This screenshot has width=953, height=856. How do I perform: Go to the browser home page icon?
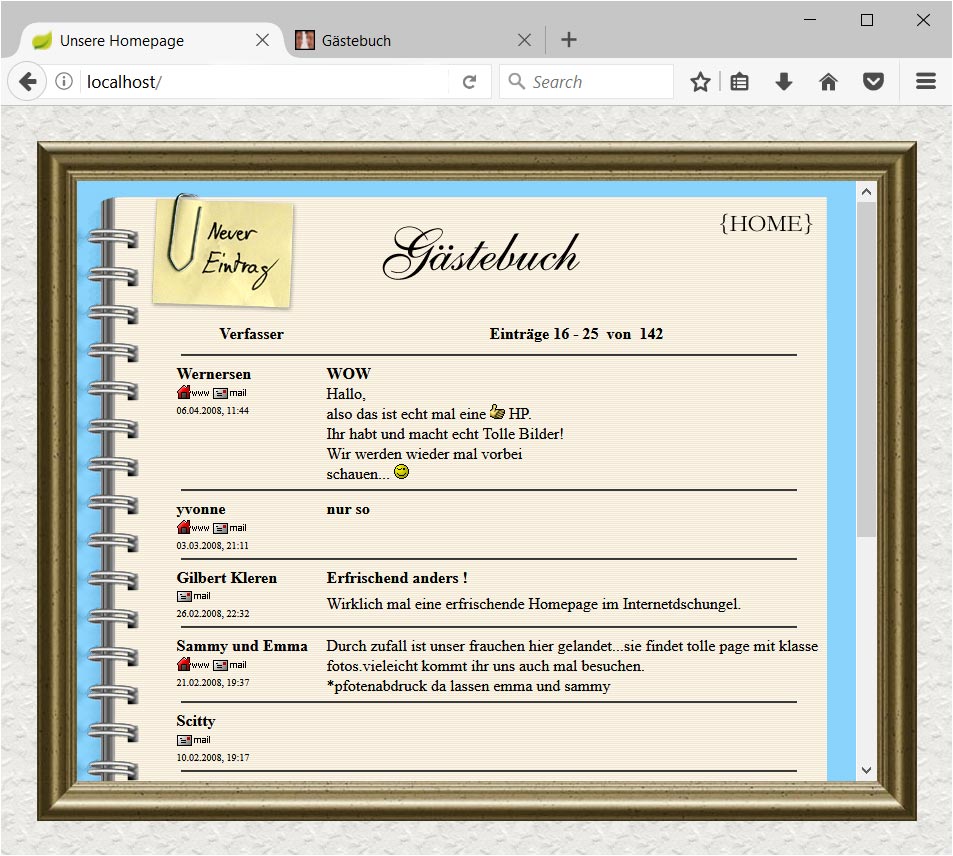click(828, 81)
